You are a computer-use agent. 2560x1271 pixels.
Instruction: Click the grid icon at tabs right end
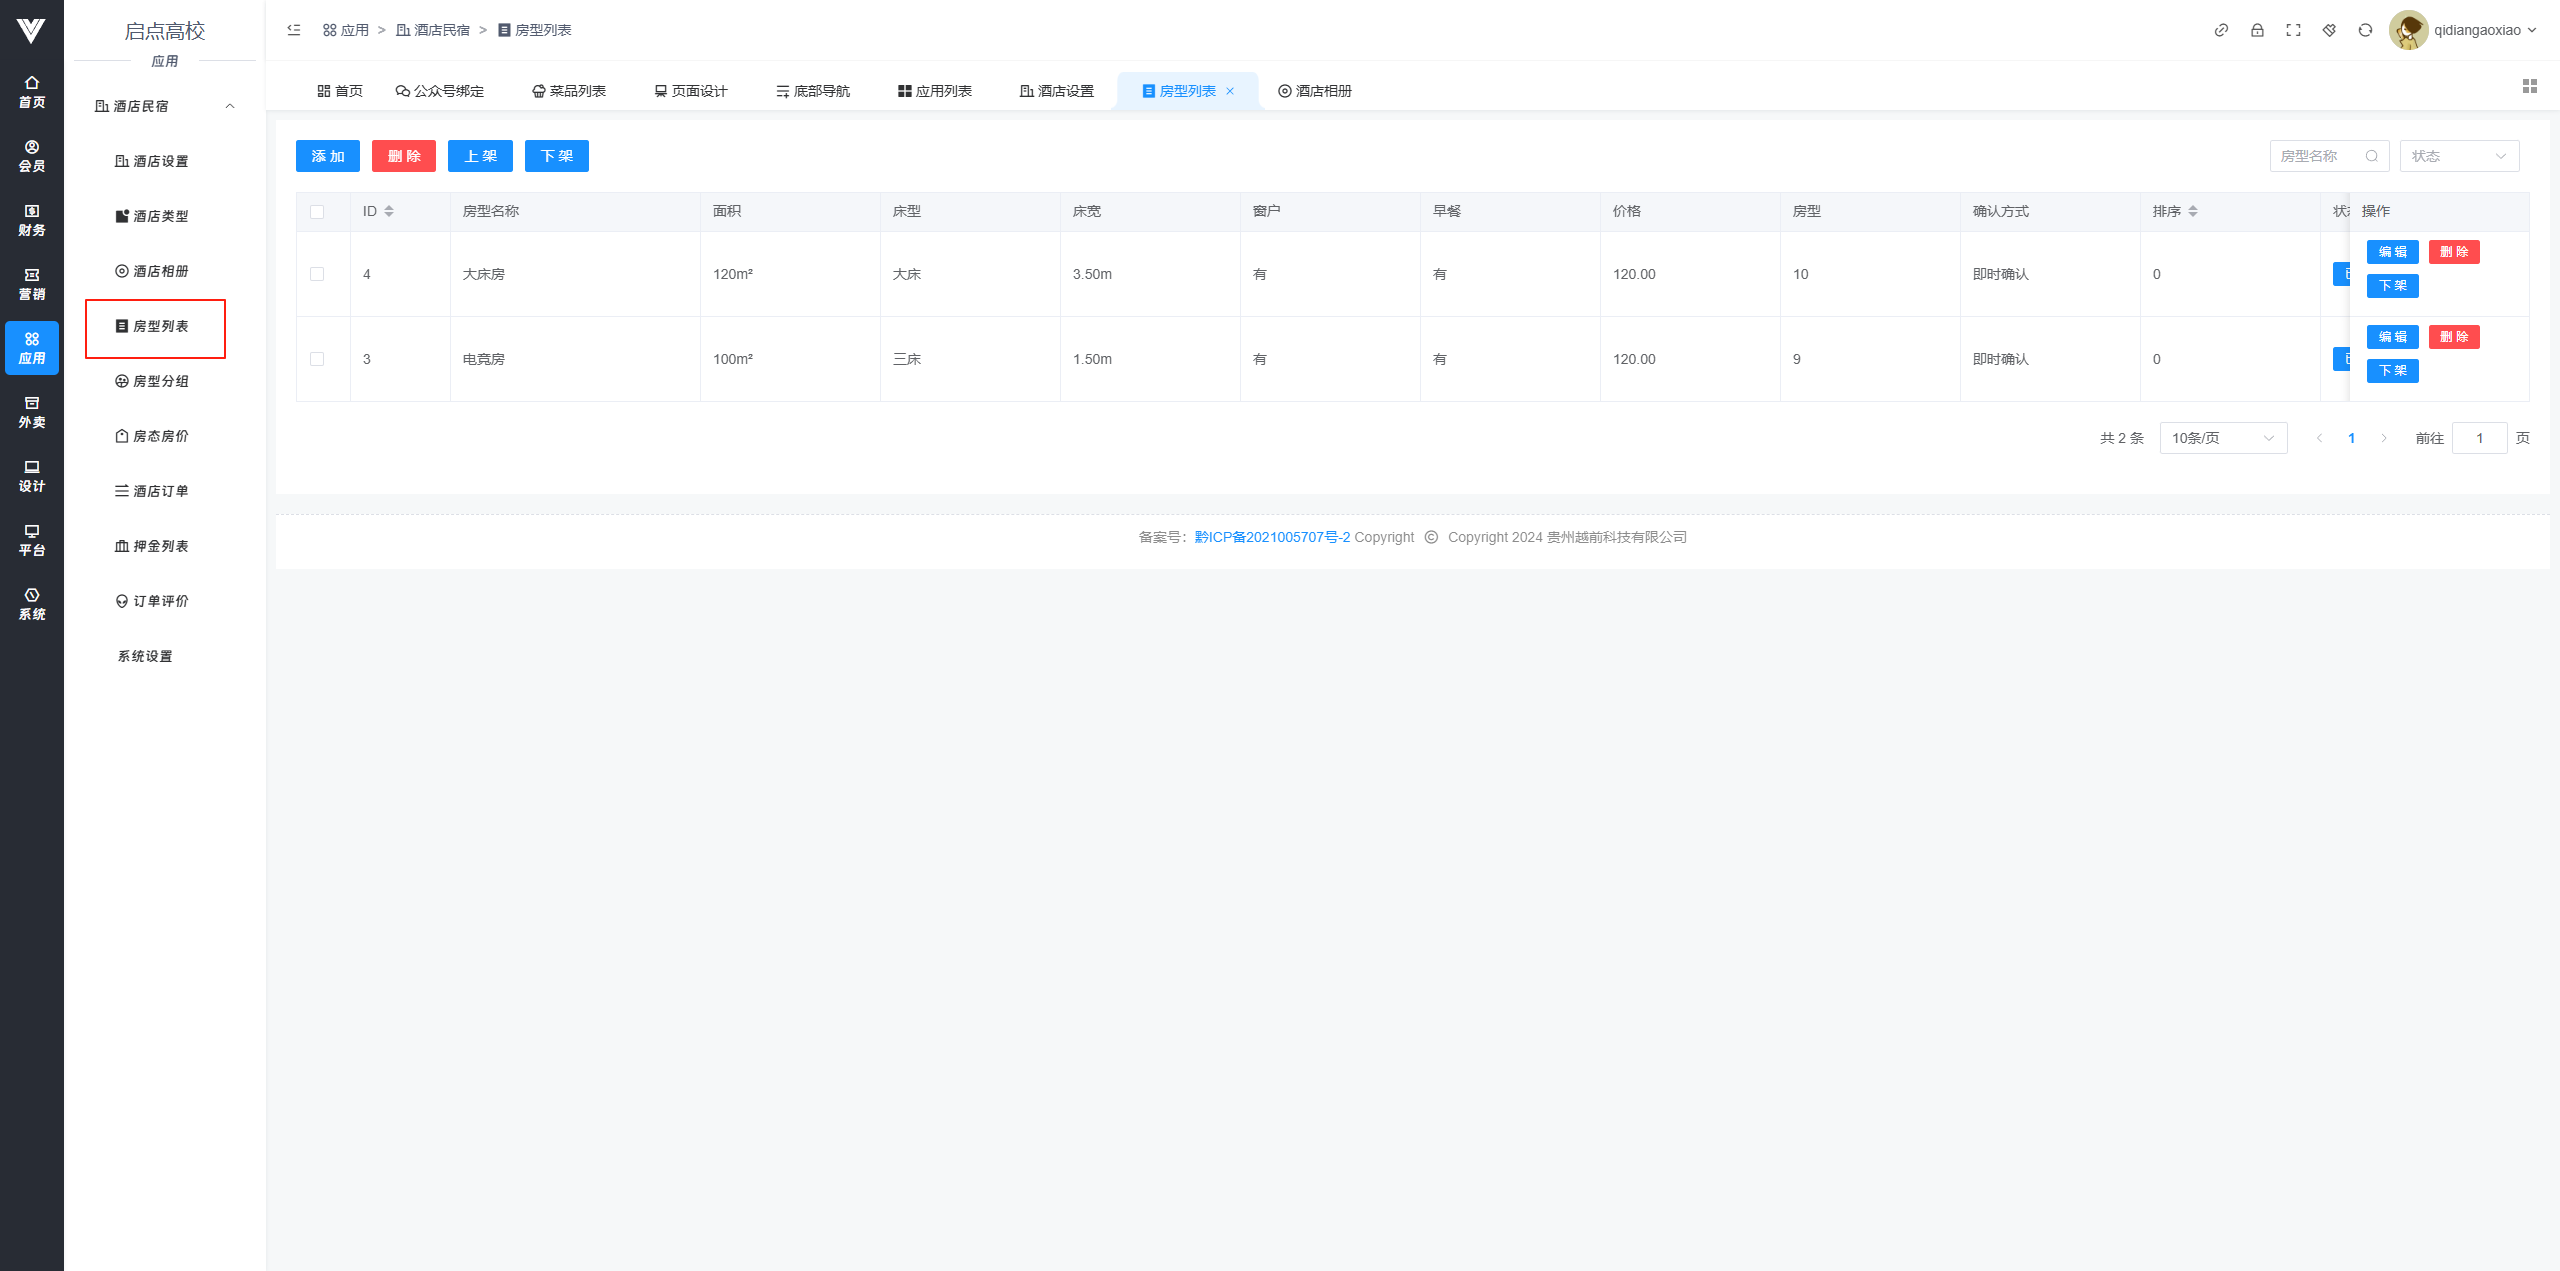pos(2529,87)
